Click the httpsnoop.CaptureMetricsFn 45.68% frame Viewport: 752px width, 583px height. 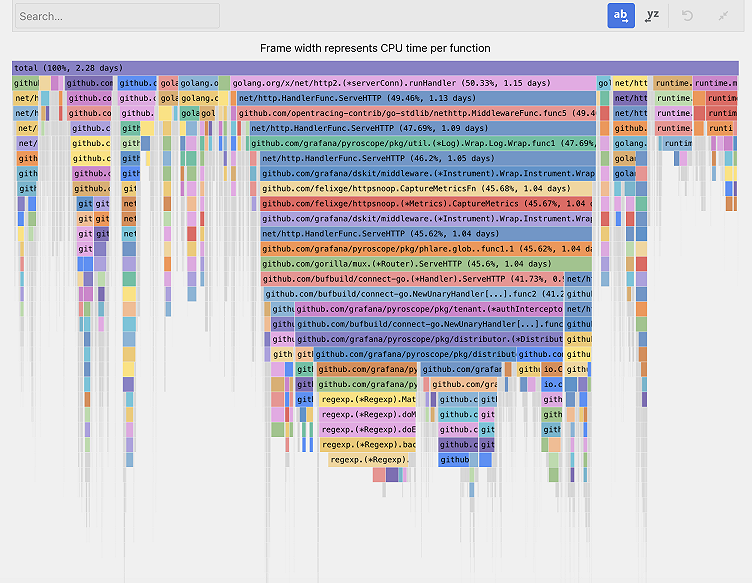pyautogui.click(x=426, y=188)
